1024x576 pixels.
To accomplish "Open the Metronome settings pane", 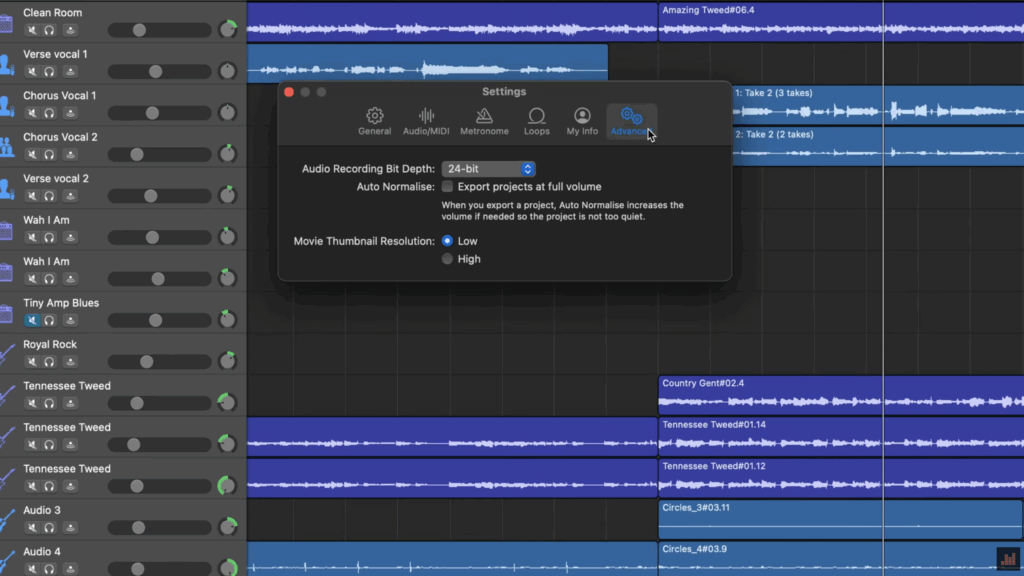I will [484, 121].
